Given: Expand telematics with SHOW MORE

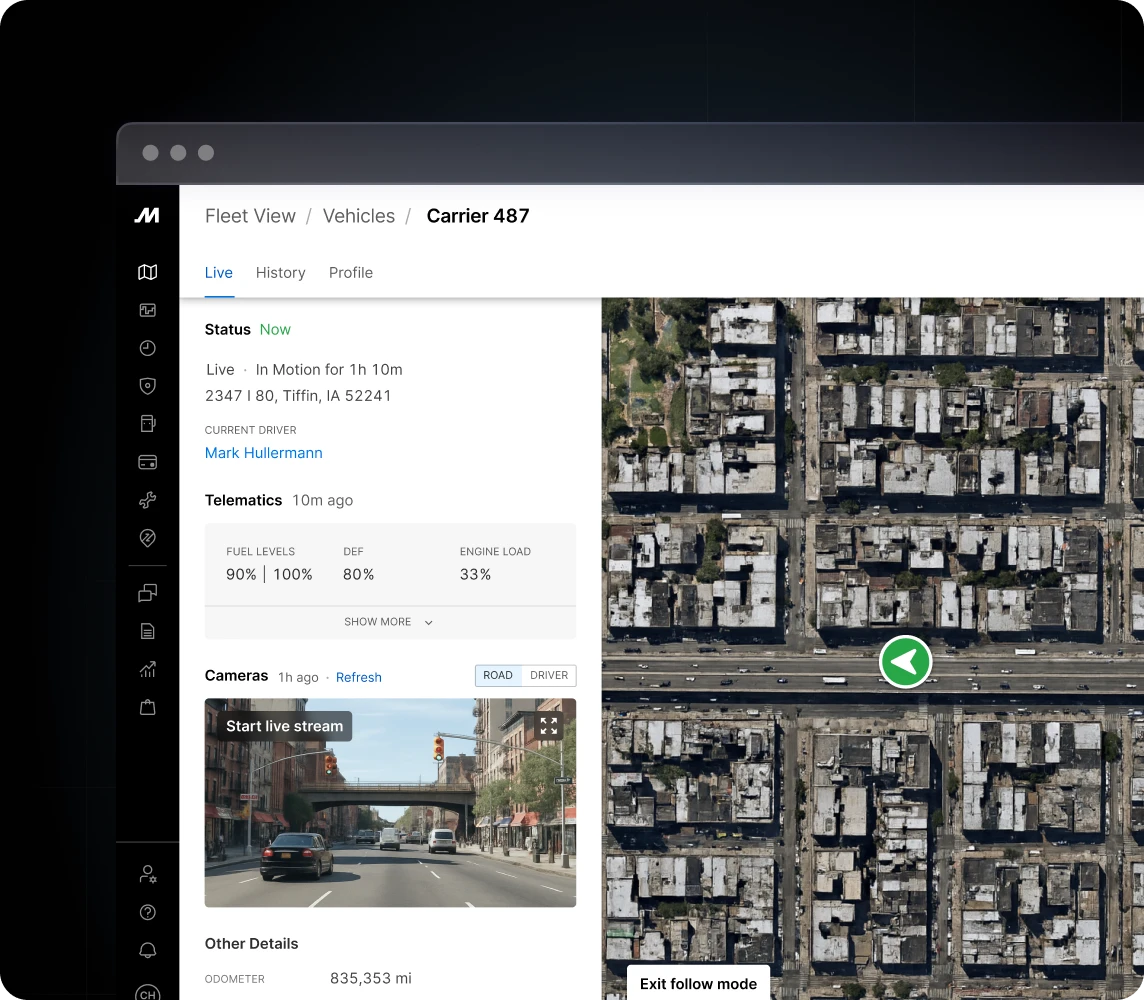Looking at the screenshot, I should tap(389, 622).
